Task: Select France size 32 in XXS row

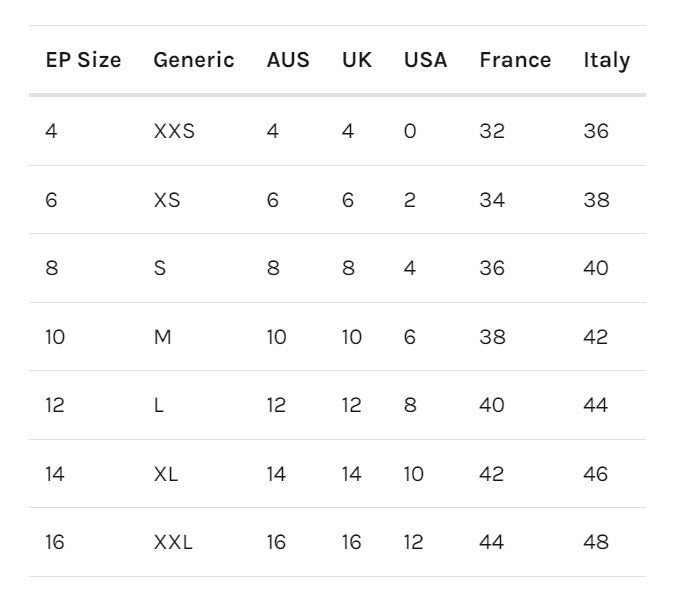Action: (x=492, y=131)
